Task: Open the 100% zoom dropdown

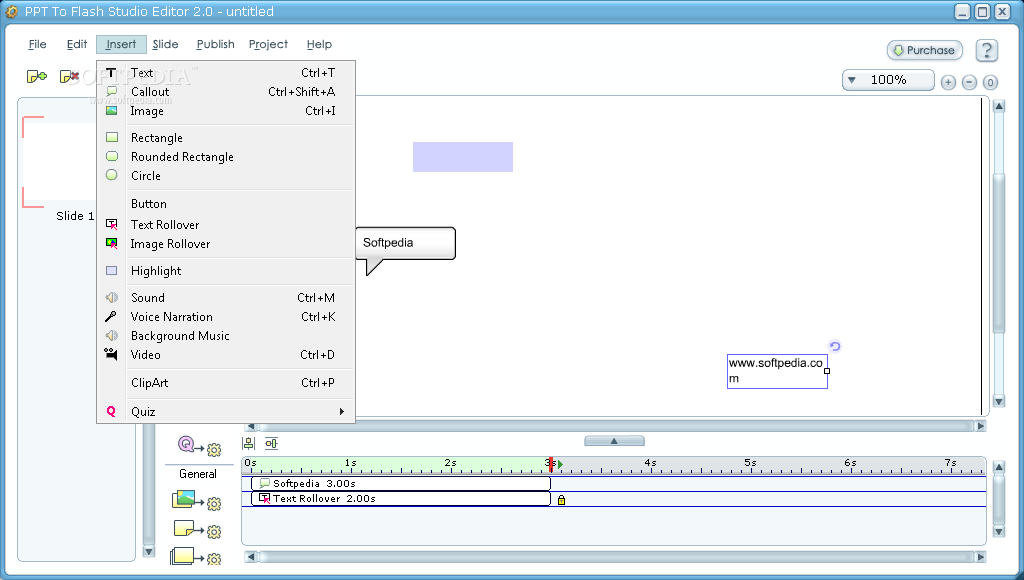Action: pos(888,80)
